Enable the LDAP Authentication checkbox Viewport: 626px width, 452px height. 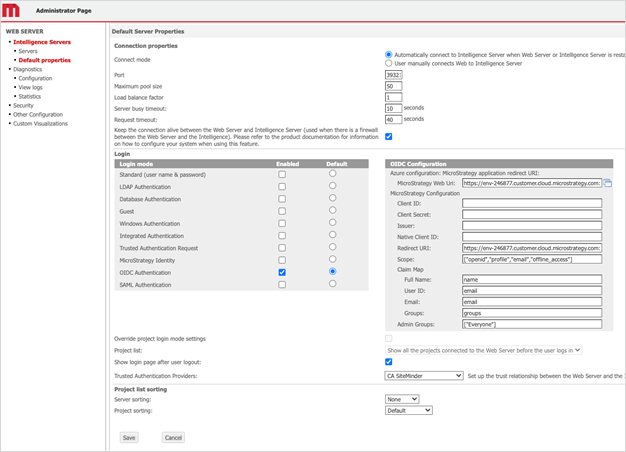click(282, 187)
